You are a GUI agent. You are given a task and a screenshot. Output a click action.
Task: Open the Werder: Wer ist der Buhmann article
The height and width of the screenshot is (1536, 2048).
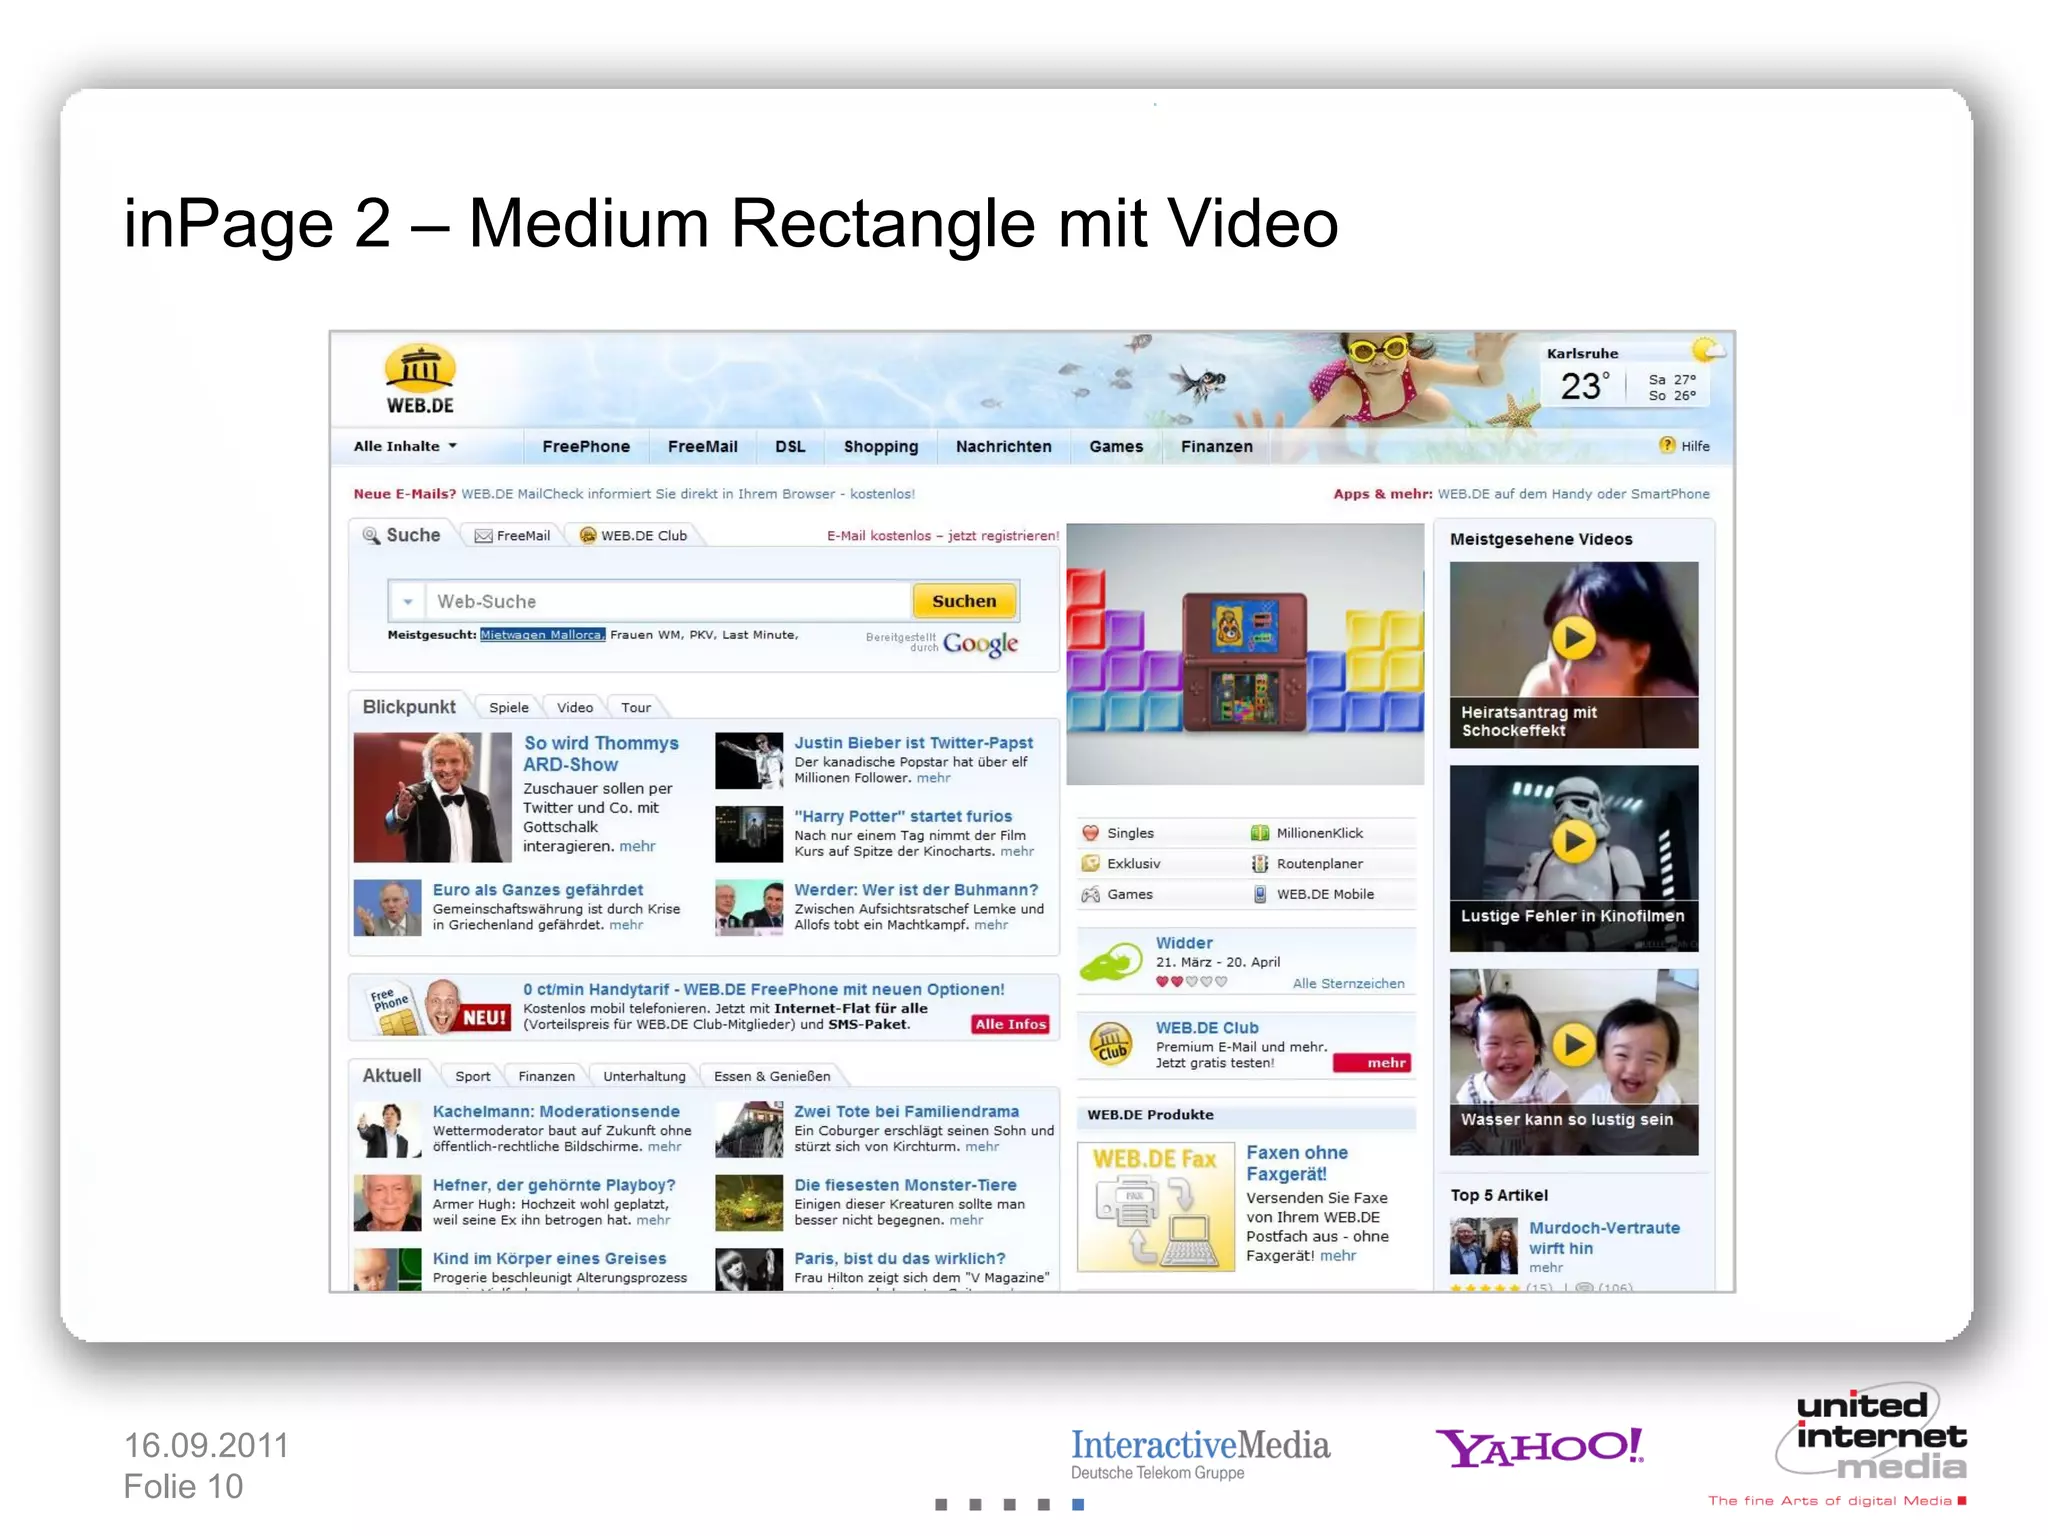(916, 889)
